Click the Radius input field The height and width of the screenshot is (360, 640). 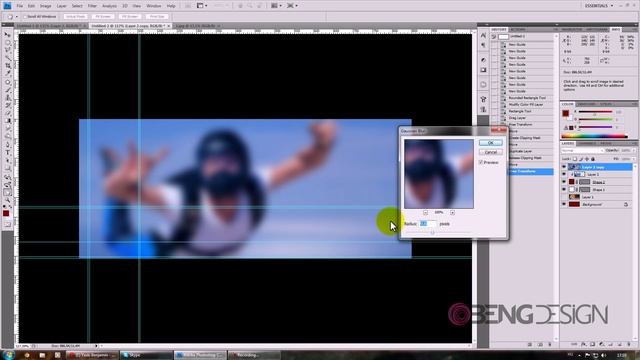(x=428, y=224)
